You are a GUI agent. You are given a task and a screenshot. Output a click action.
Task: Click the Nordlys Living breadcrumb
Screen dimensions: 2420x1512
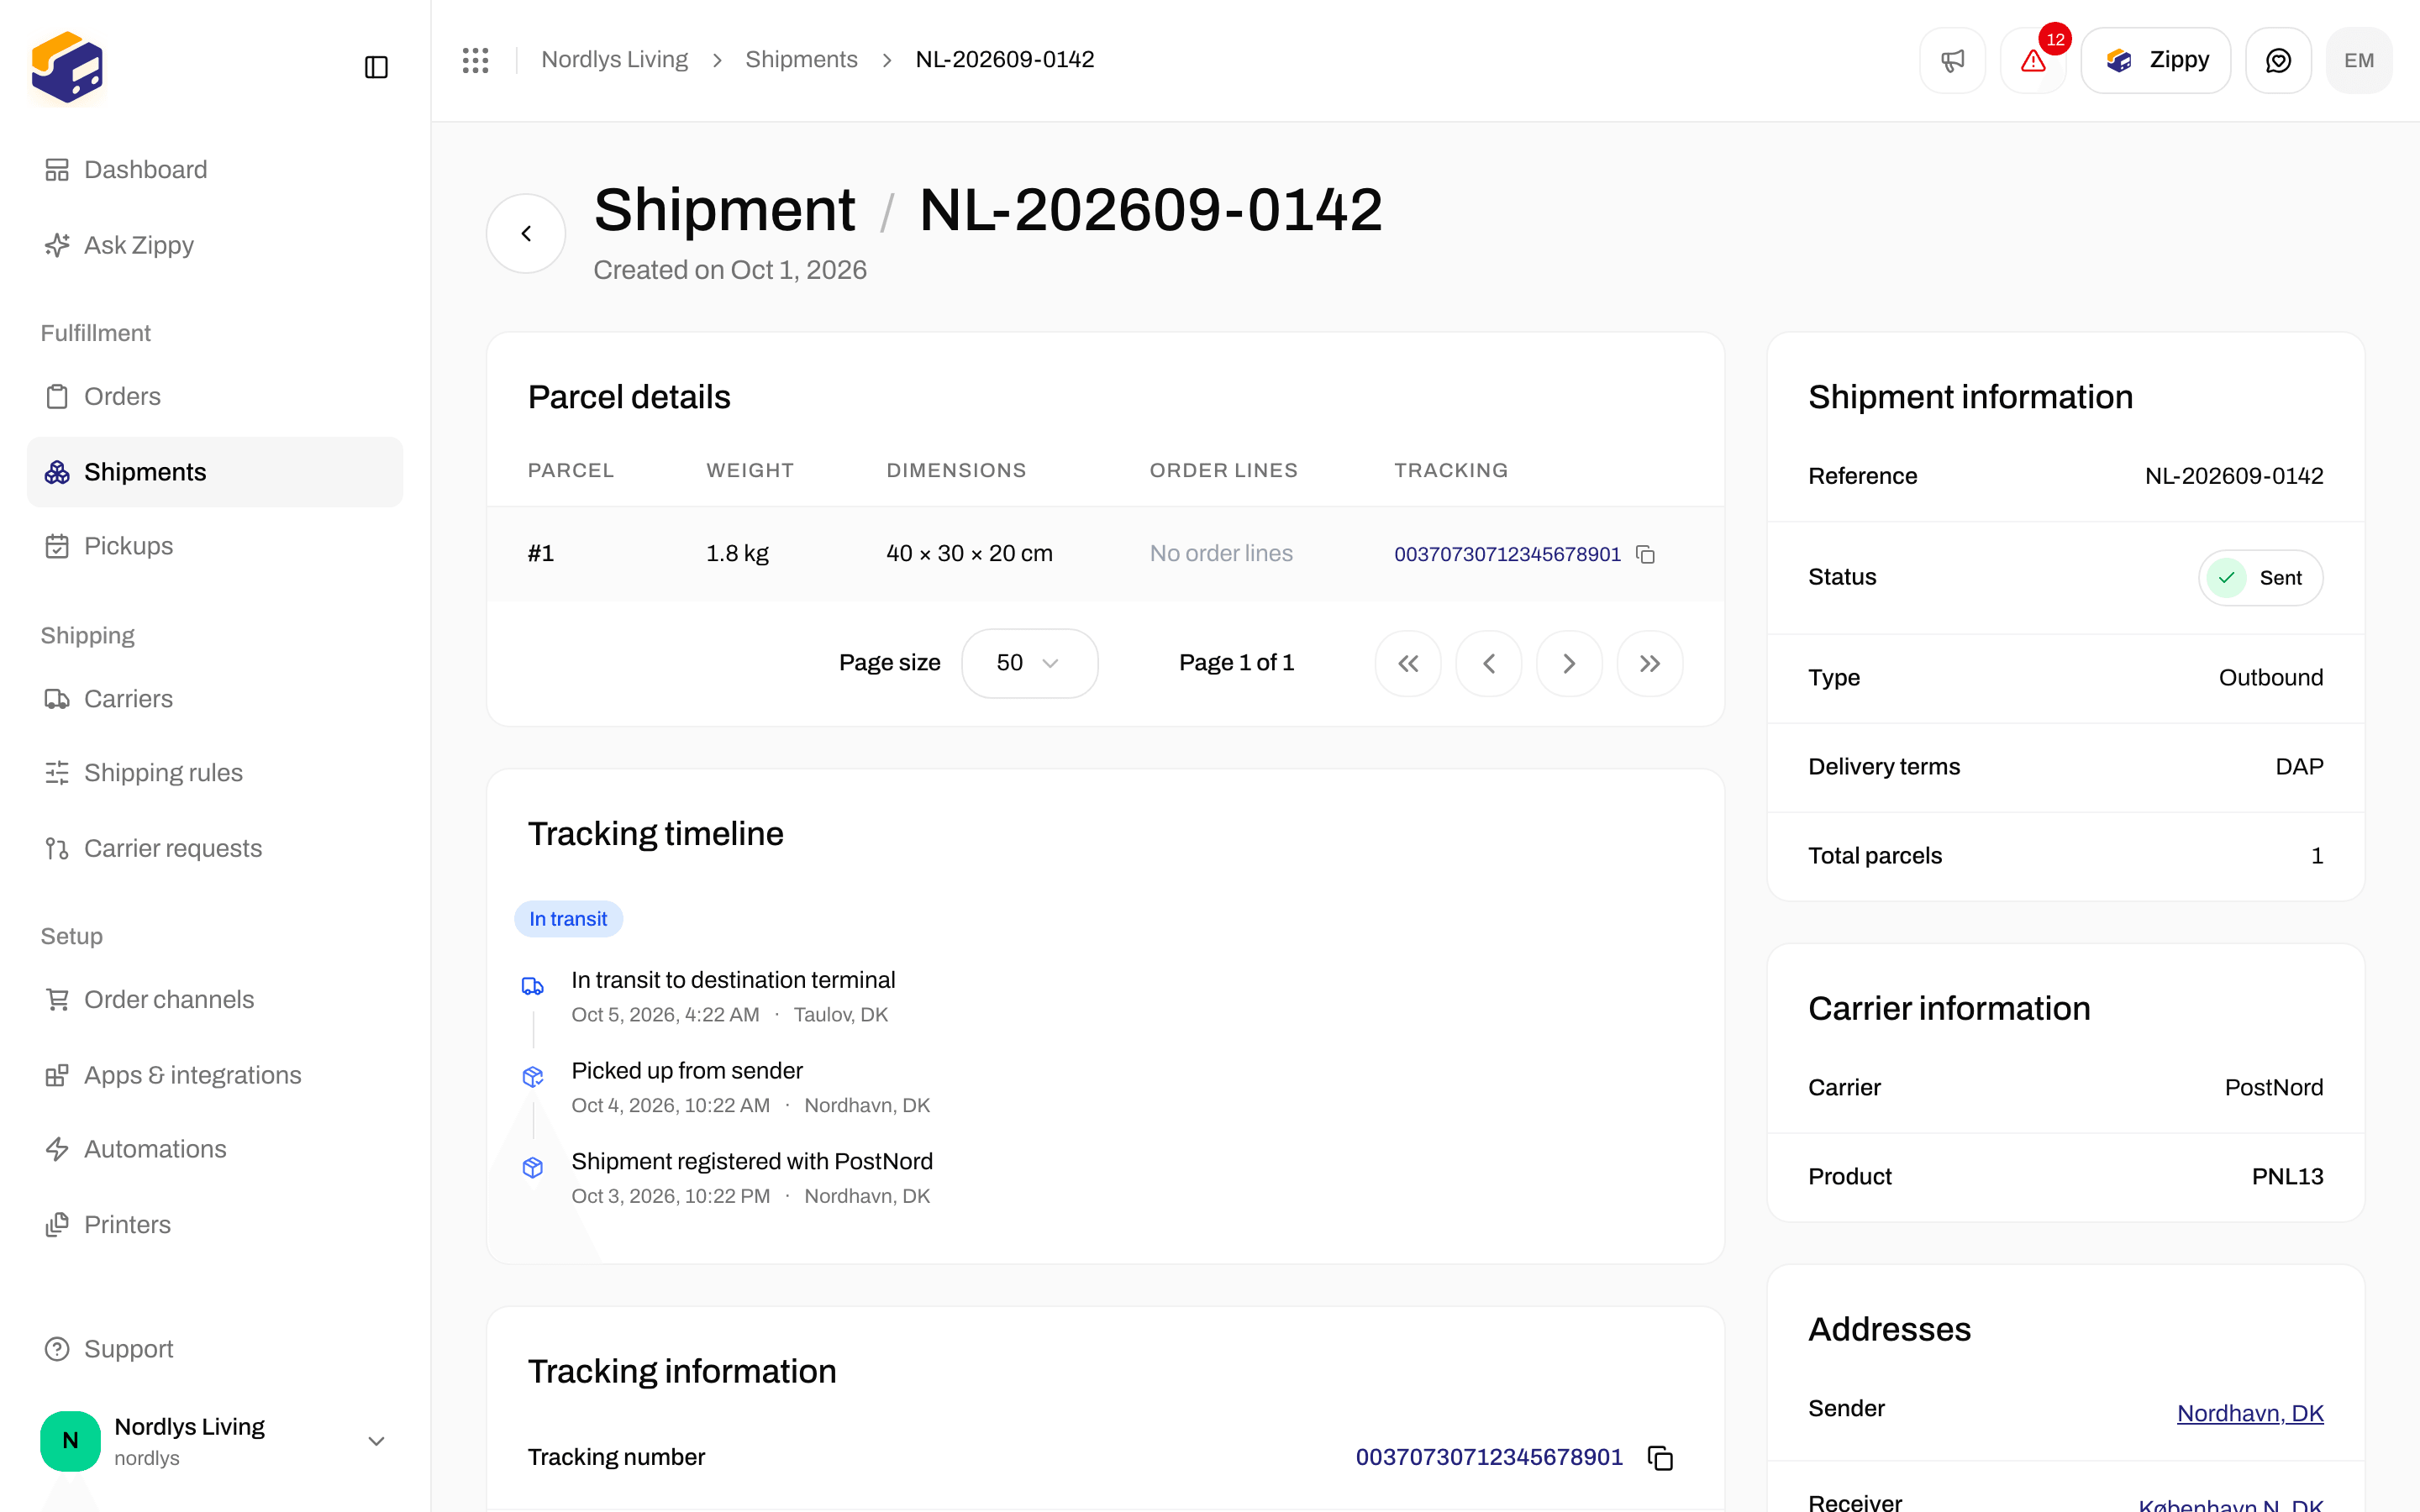pos(614,60)
